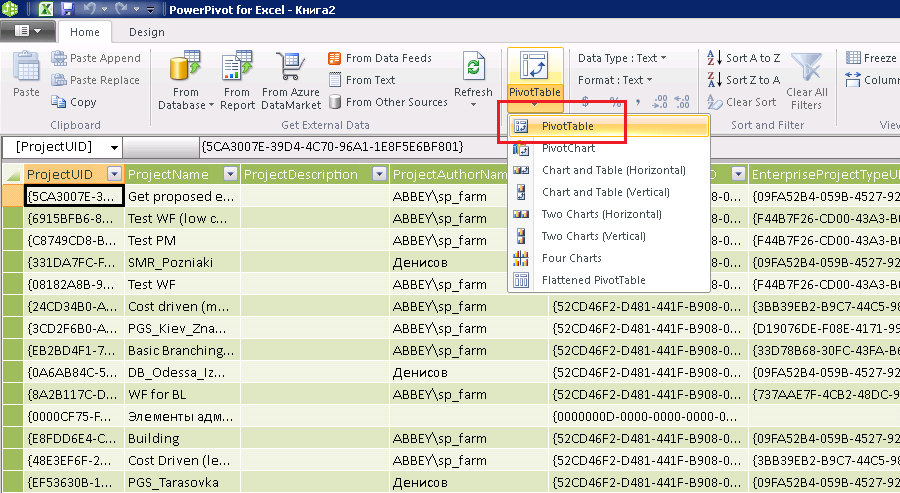
Task: Open the From Database import option
Action: [x=185, y=80]
